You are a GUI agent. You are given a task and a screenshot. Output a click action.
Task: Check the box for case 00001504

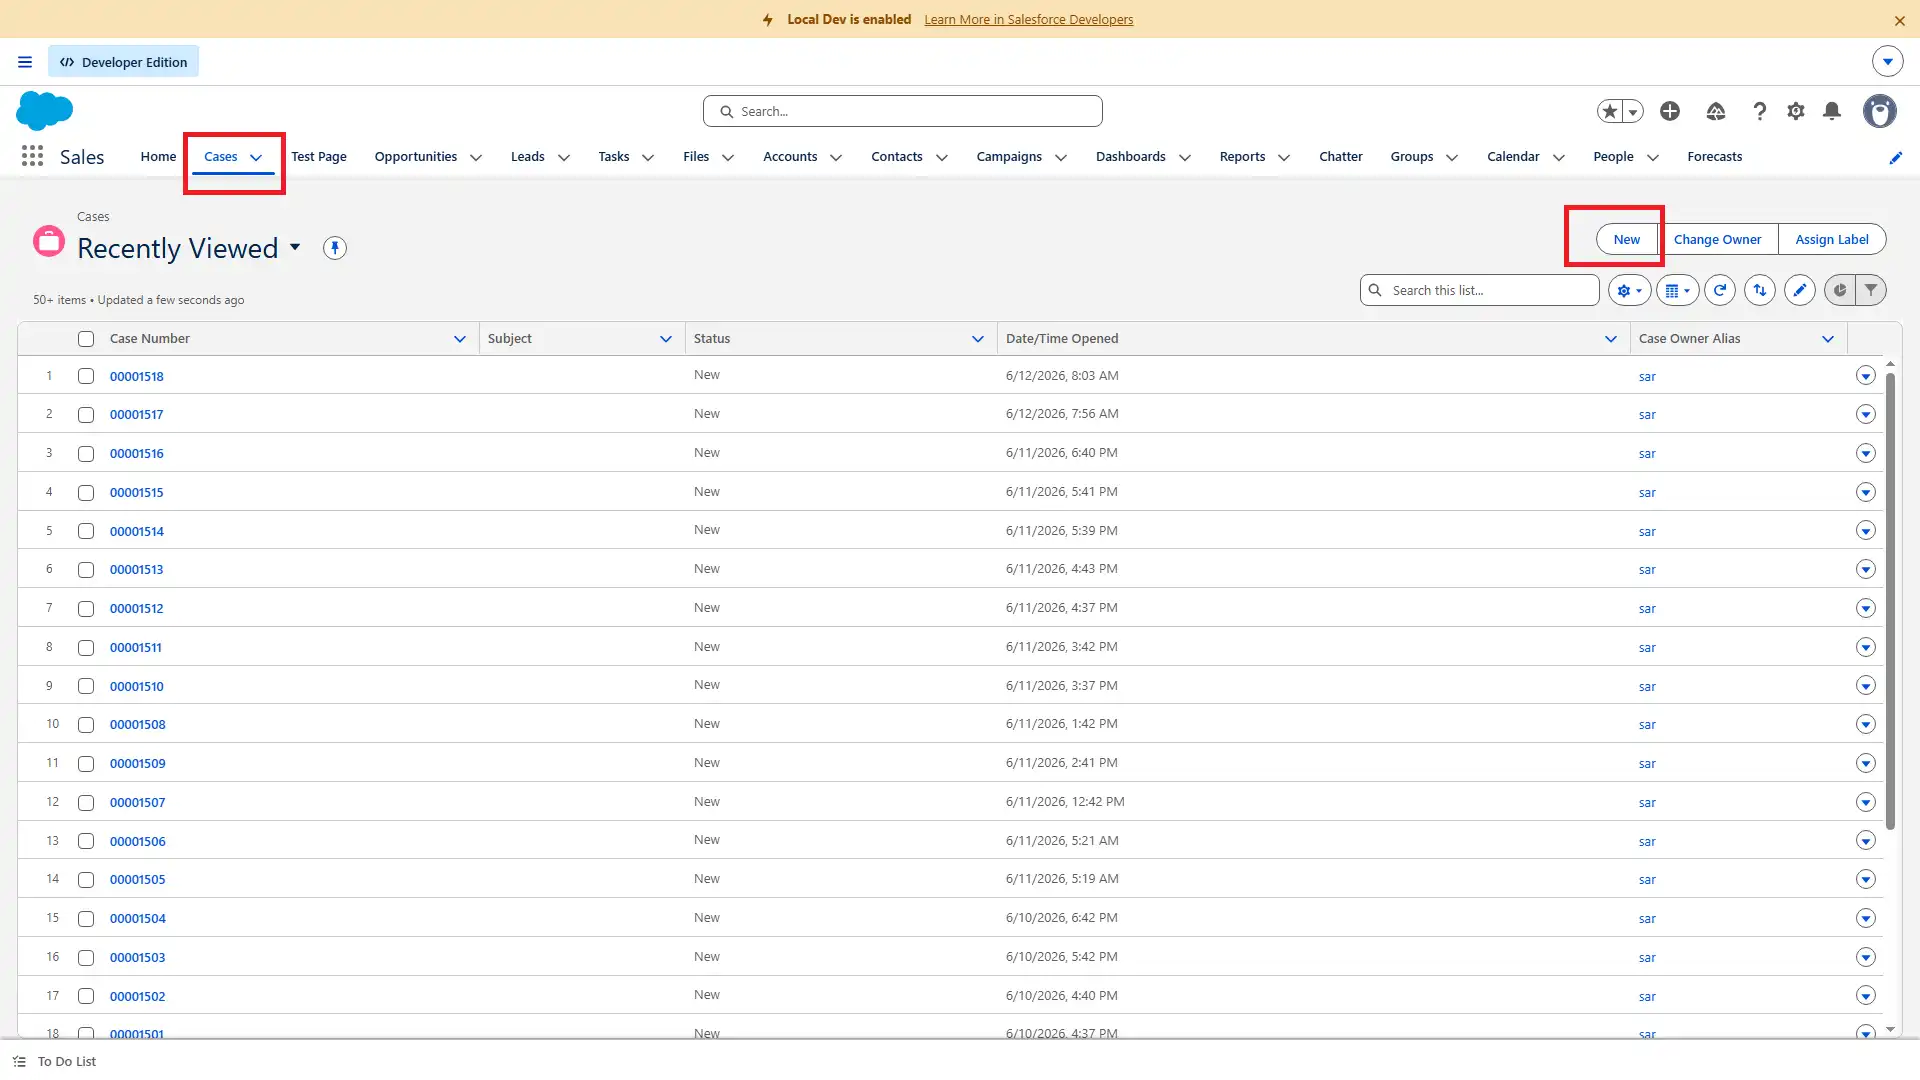86,919
